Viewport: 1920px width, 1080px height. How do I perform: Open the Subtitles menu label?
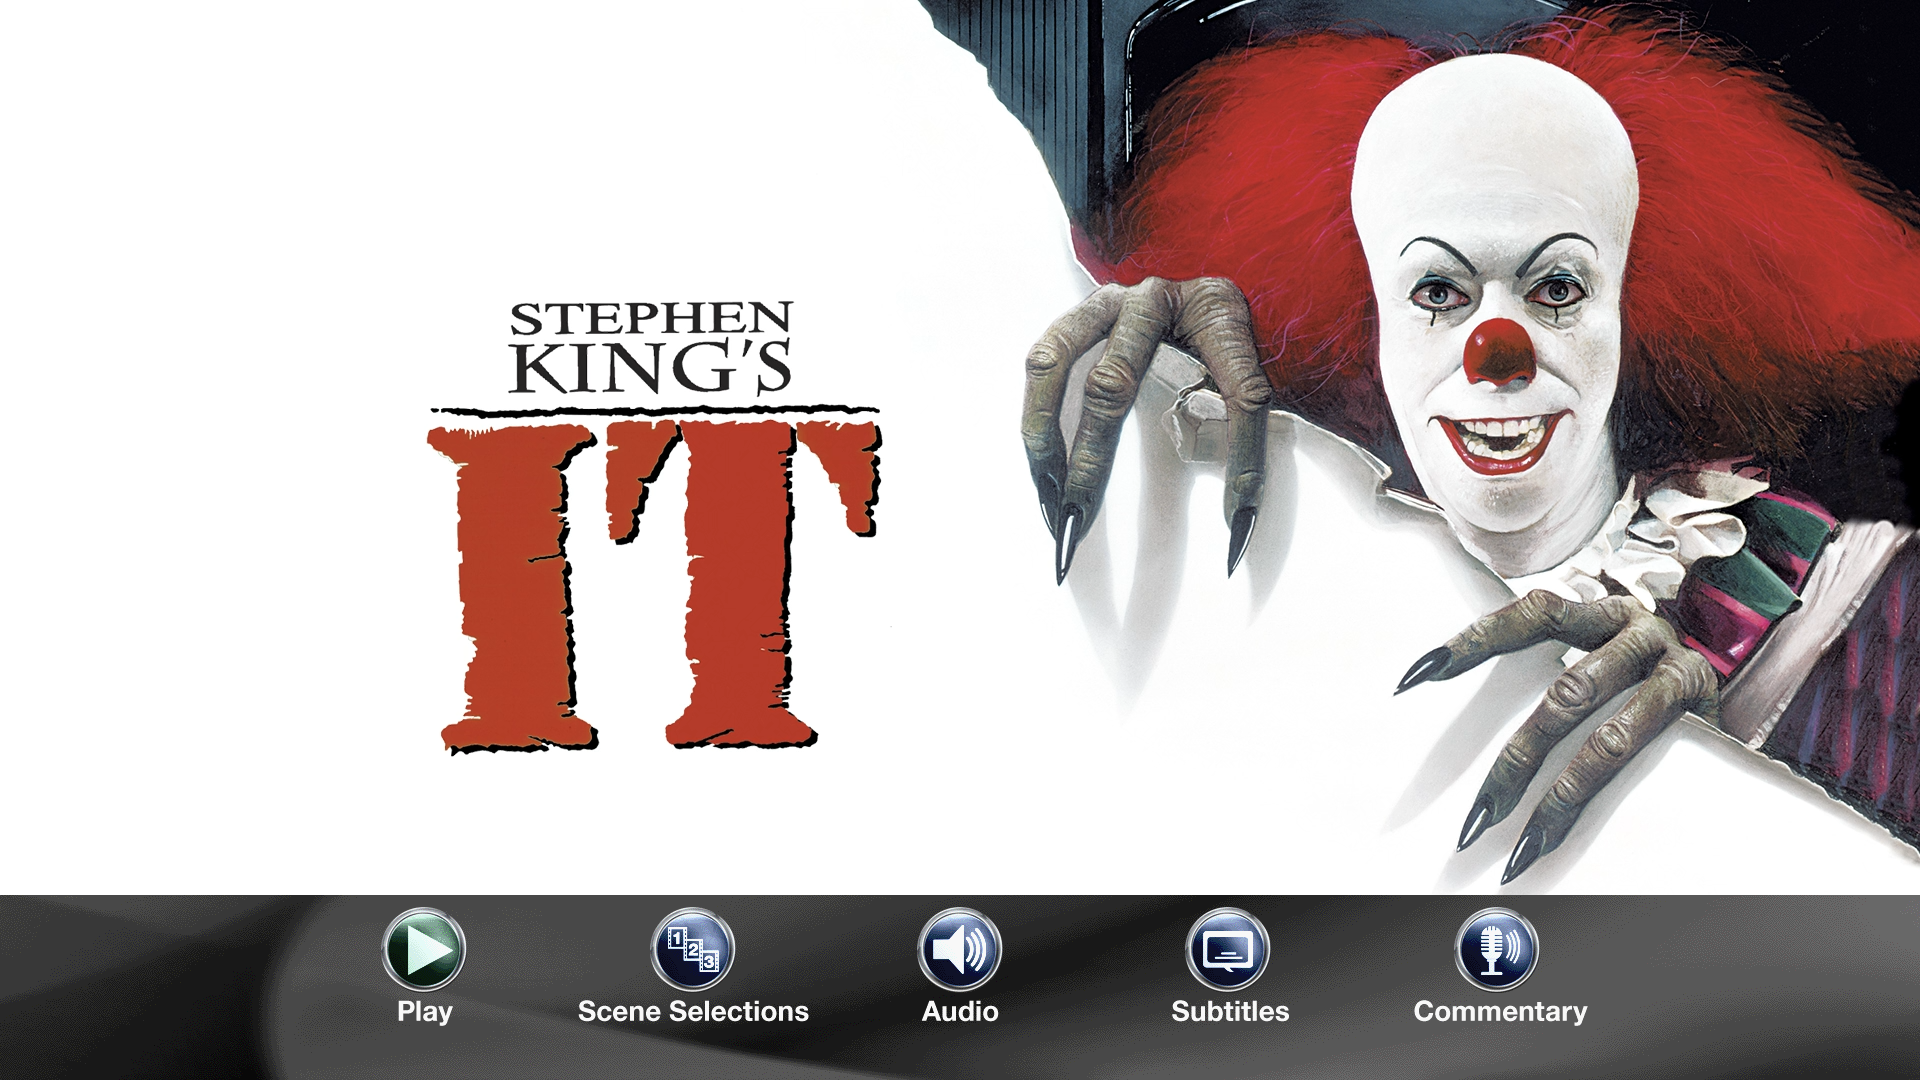pyautogui.click(x=1230, y=1011)
